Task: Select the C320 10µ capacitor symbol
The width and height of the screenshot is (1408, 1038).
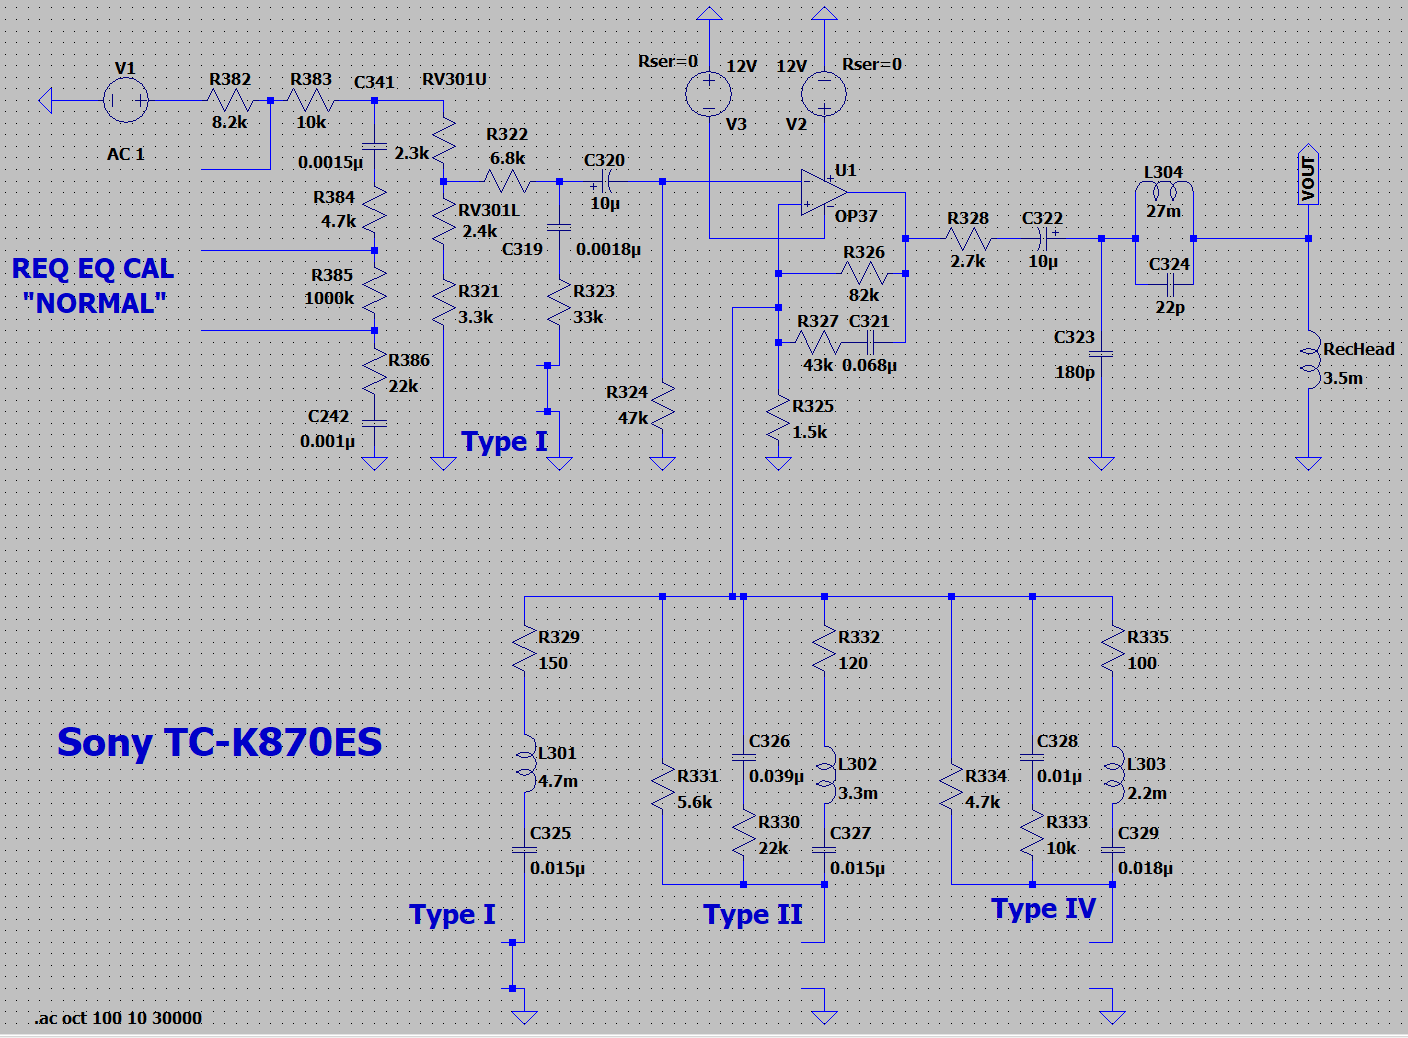Action: (606, 182)
